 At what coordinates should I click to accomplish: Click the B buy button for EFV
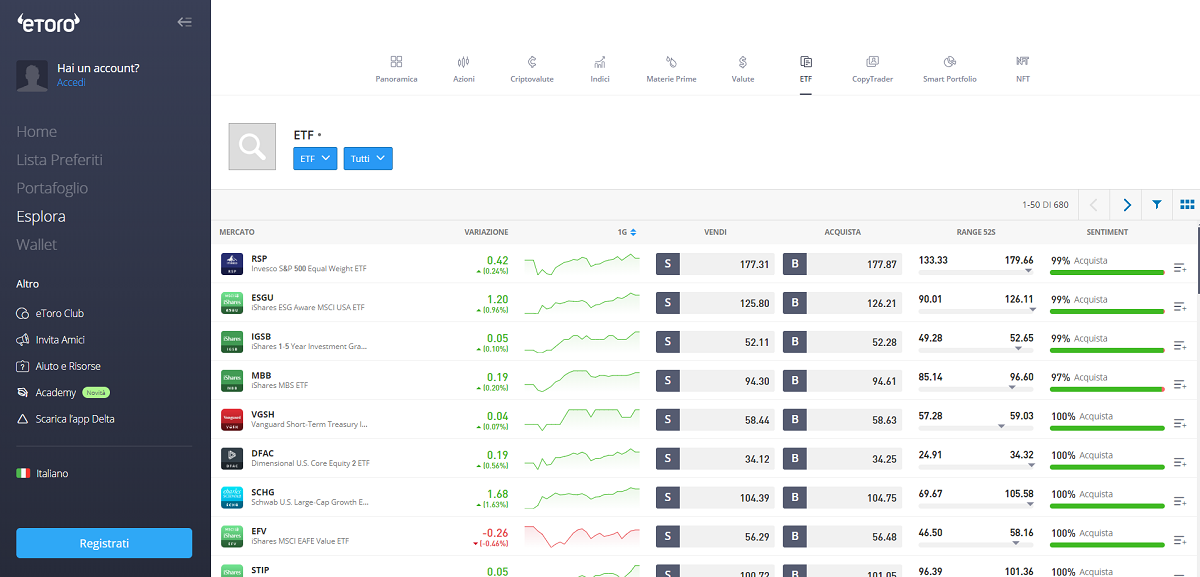point(795,537)
